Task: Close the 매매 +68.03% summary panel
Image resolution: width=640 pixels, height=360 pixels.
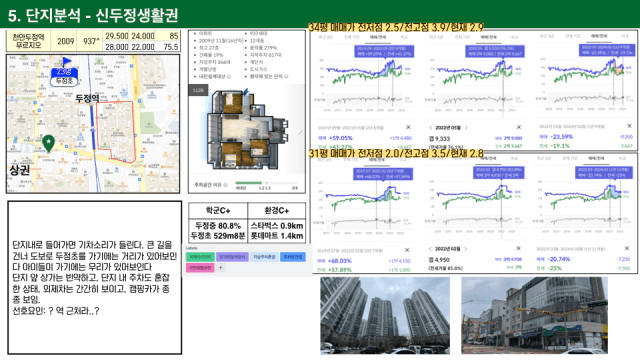Action: [407, 250]
